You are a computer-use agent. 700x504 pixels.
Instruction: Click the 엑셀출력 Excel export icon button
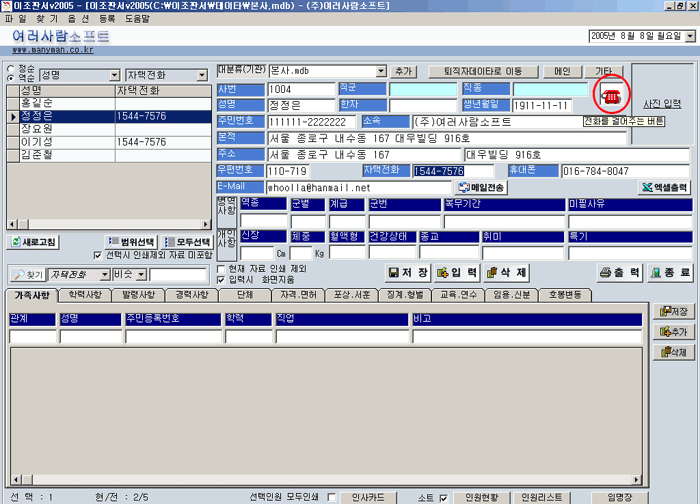click(x=665, y=187)
